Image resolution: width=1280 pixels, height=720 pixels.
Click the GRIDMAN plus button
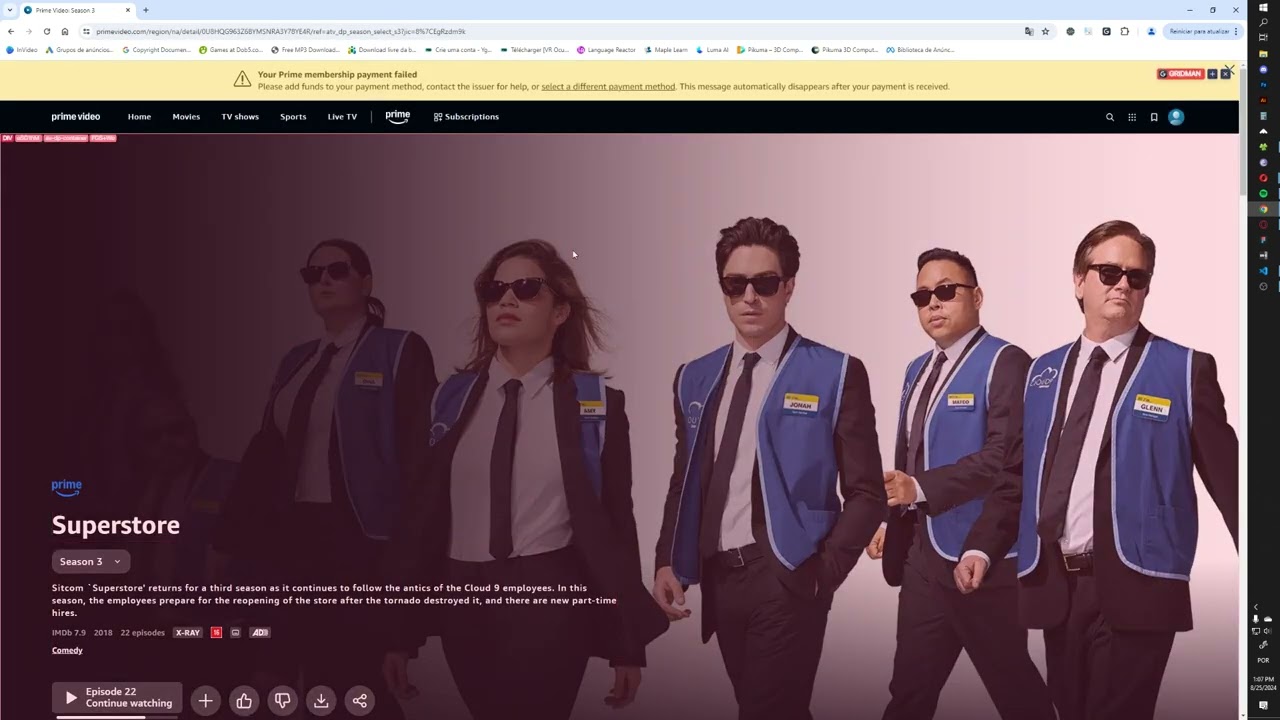click(x=1212, y=74)
